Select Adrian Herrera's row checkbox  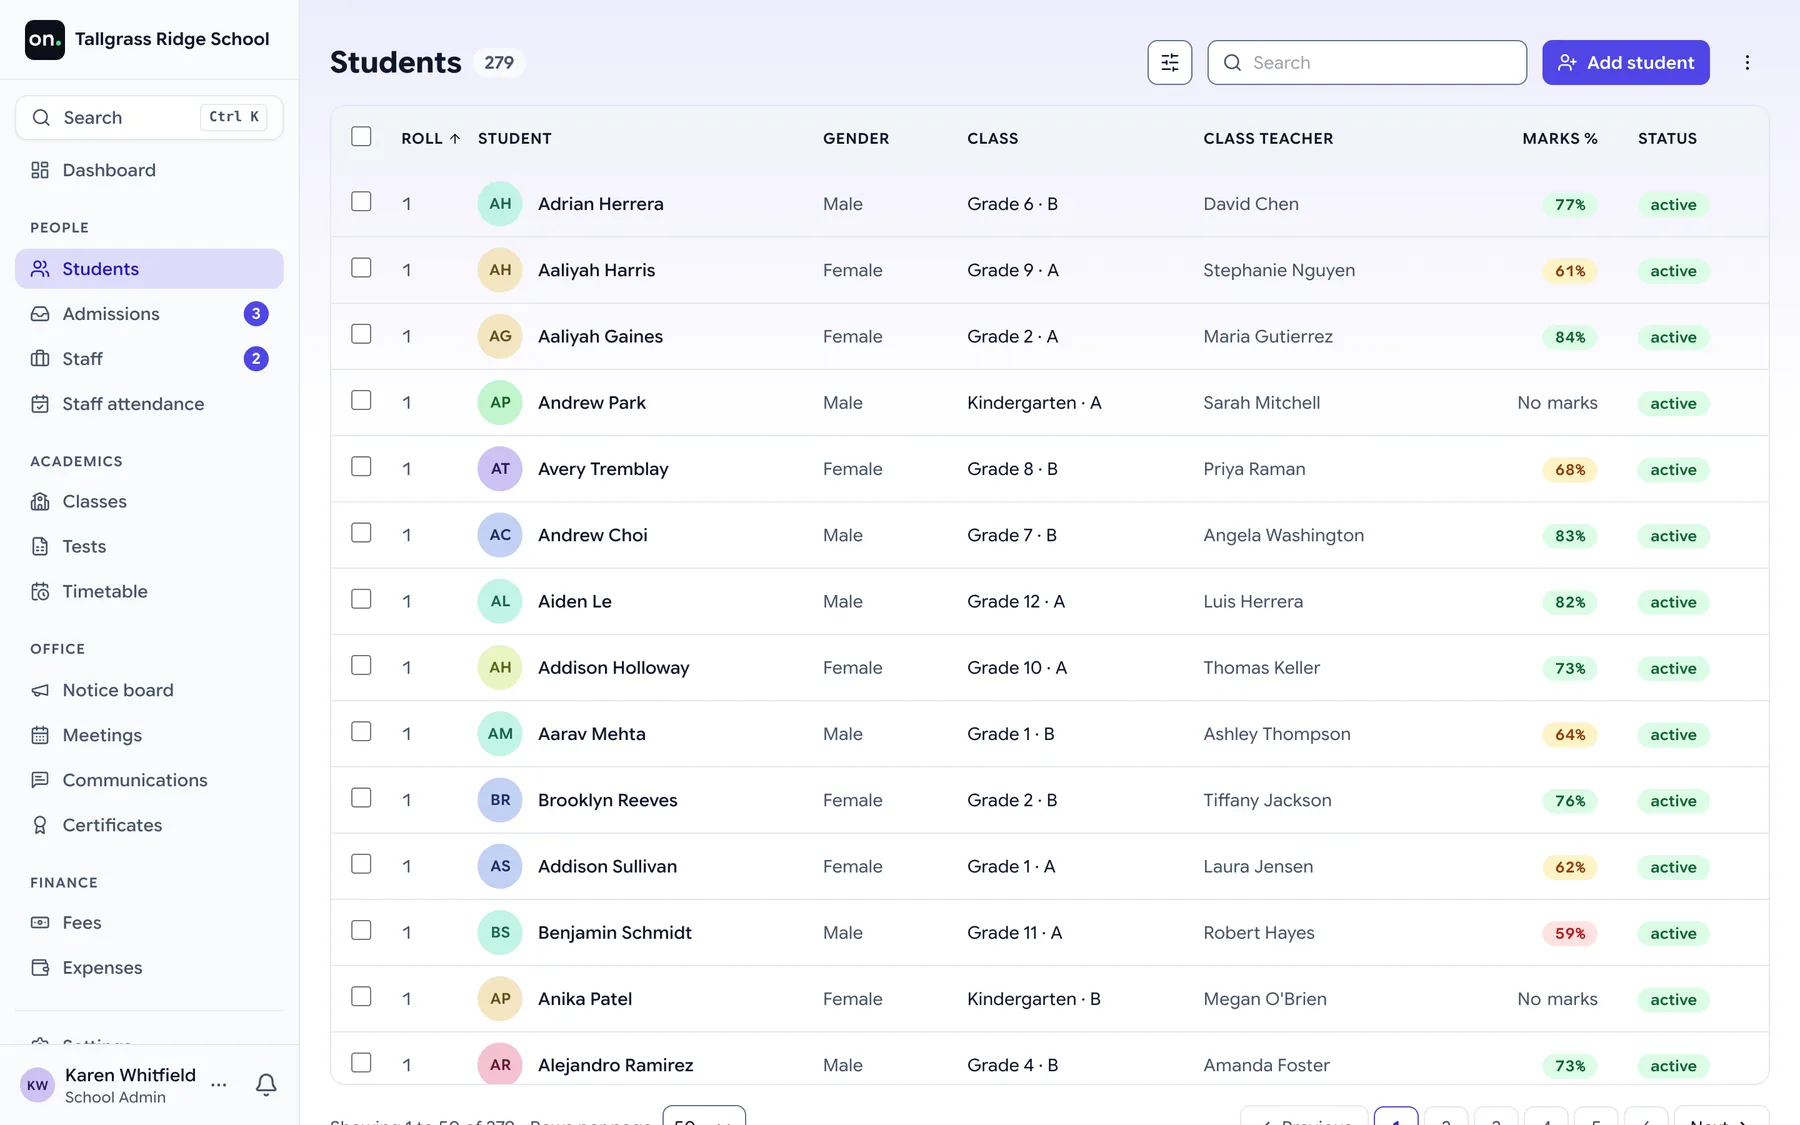click(x=361, y=202)
